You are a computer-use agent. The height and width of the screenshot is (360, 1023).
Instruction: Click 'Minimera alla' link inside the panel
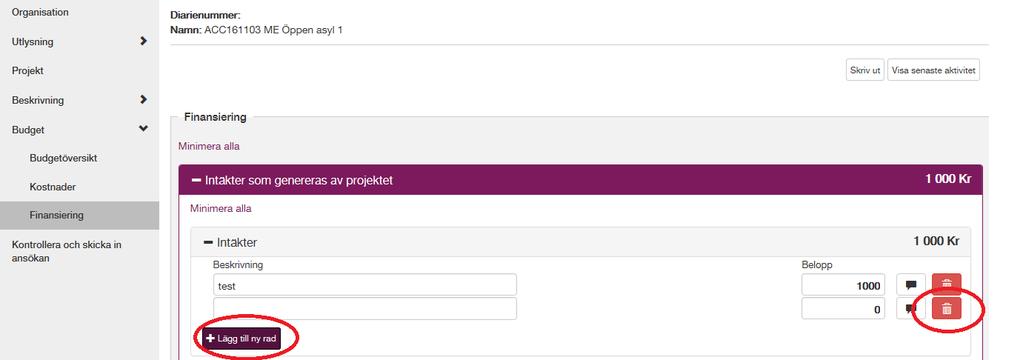(221, 209)
